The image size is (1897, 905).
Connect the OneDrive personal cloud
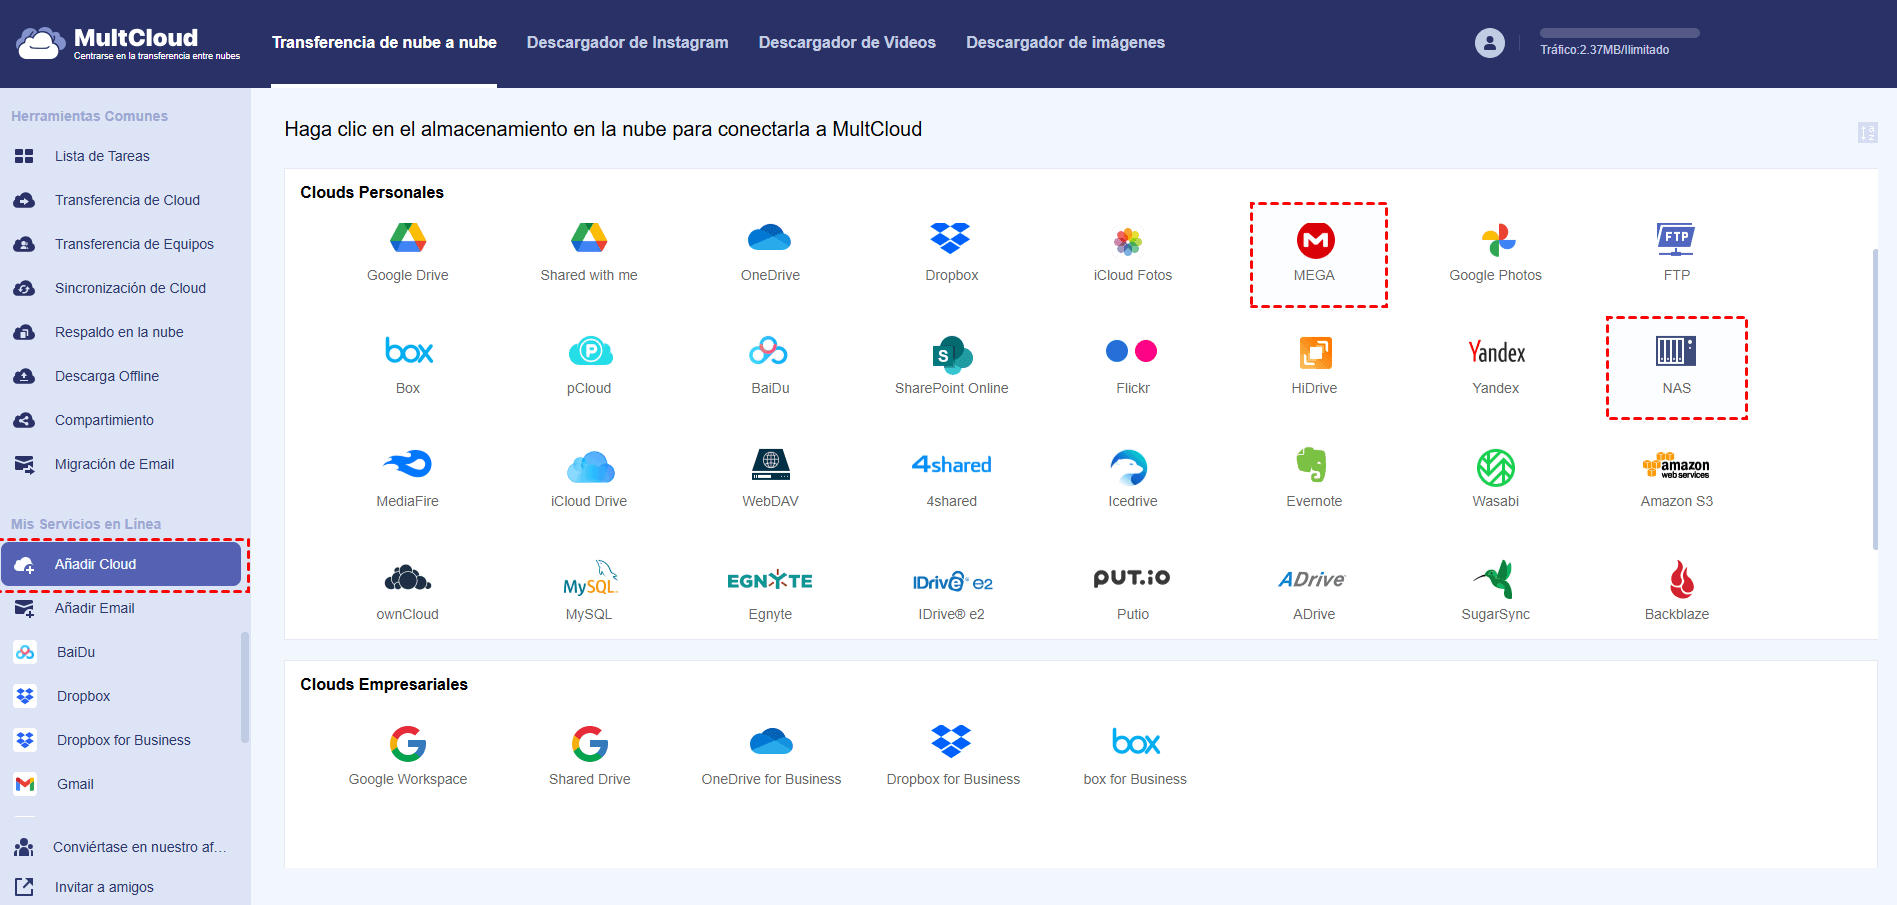[770, 239]
